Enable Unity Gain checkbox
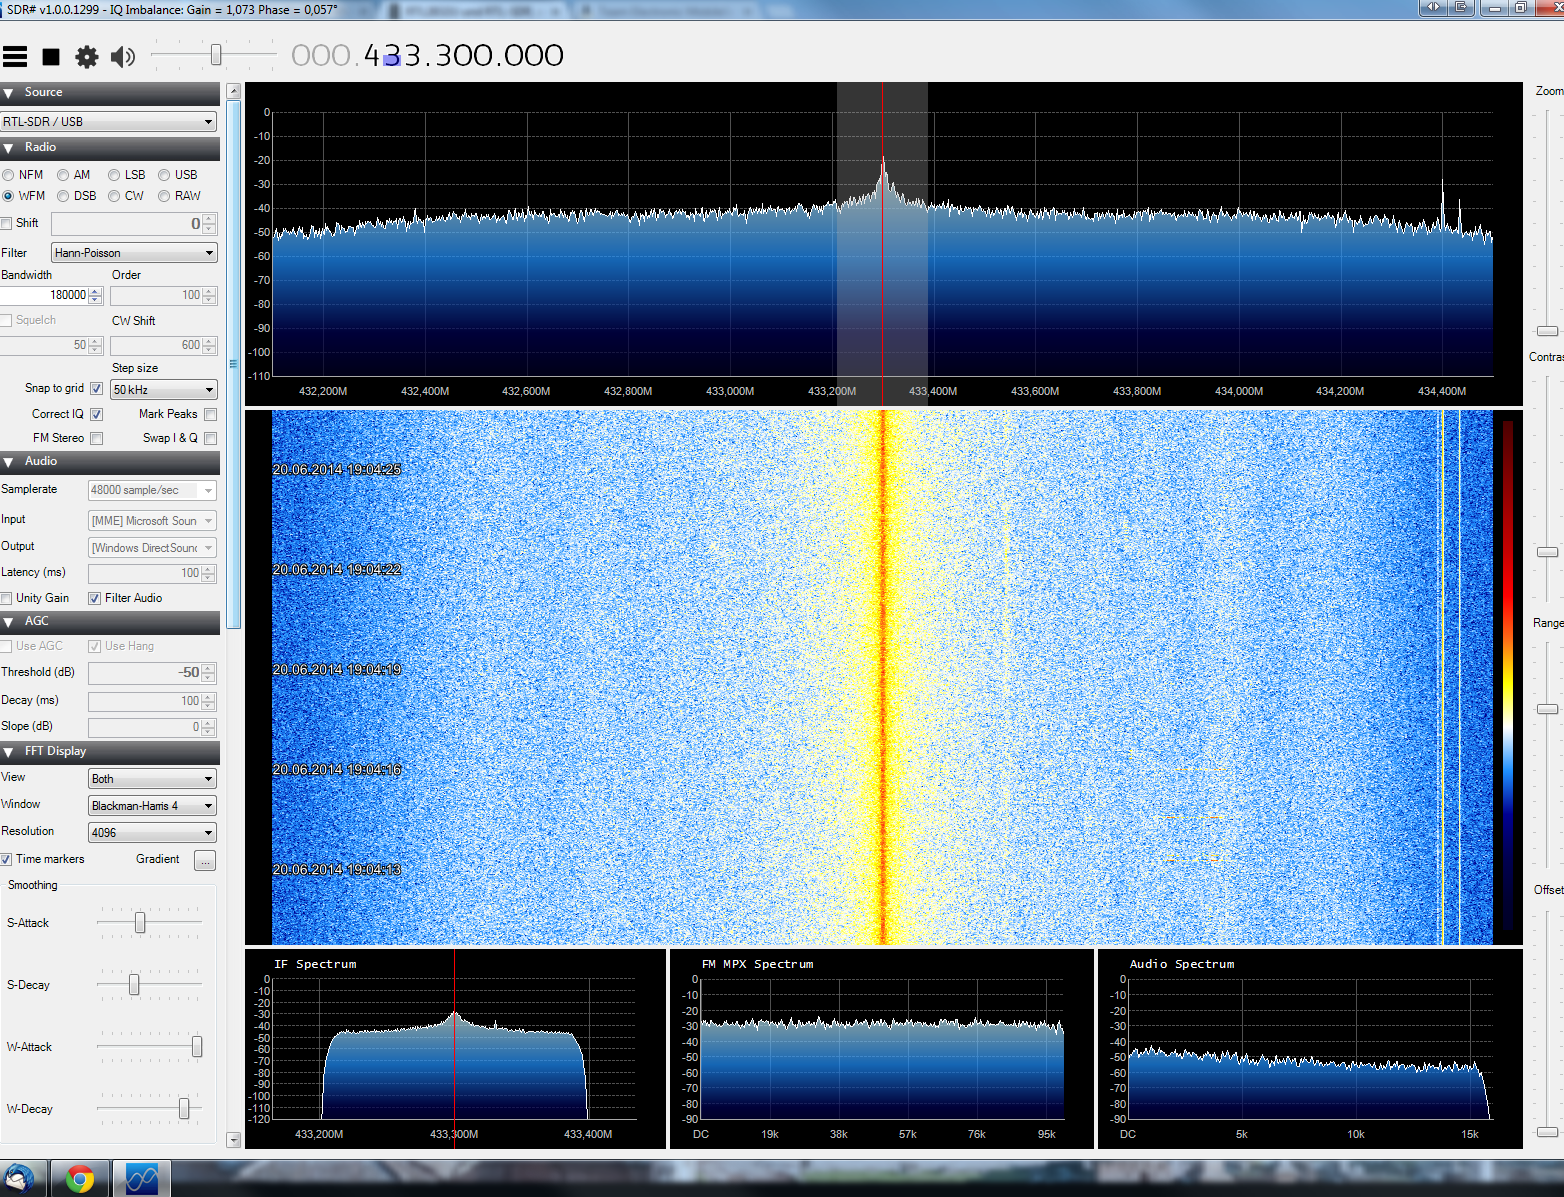 tap(7, 598)
